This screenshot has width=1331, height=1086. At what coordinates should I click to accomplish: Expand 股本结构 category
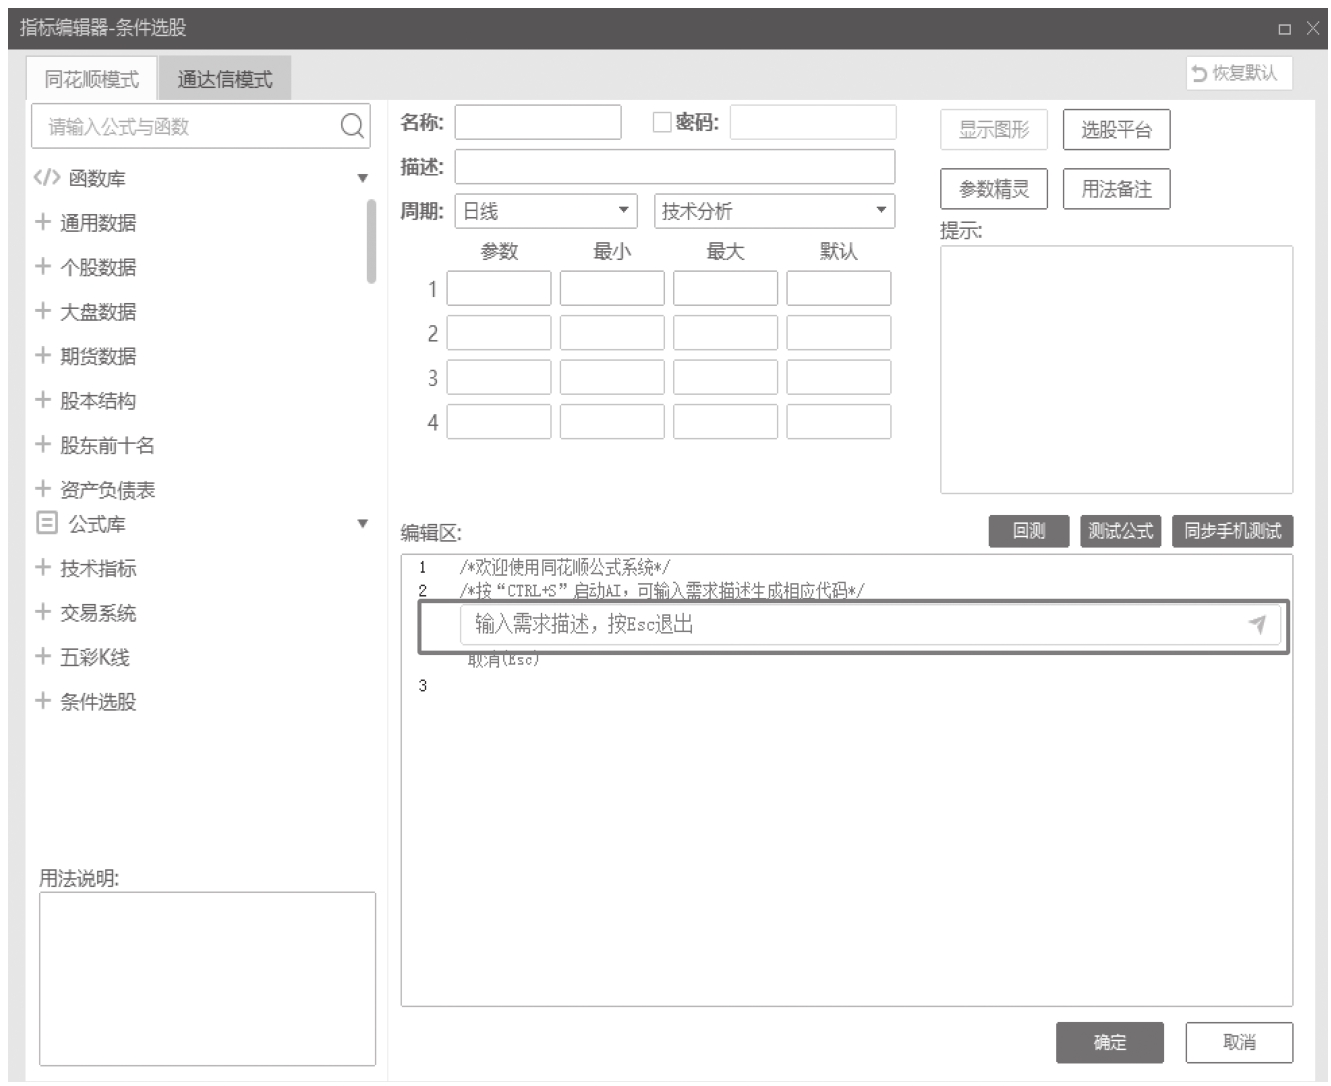pos(43,400)
